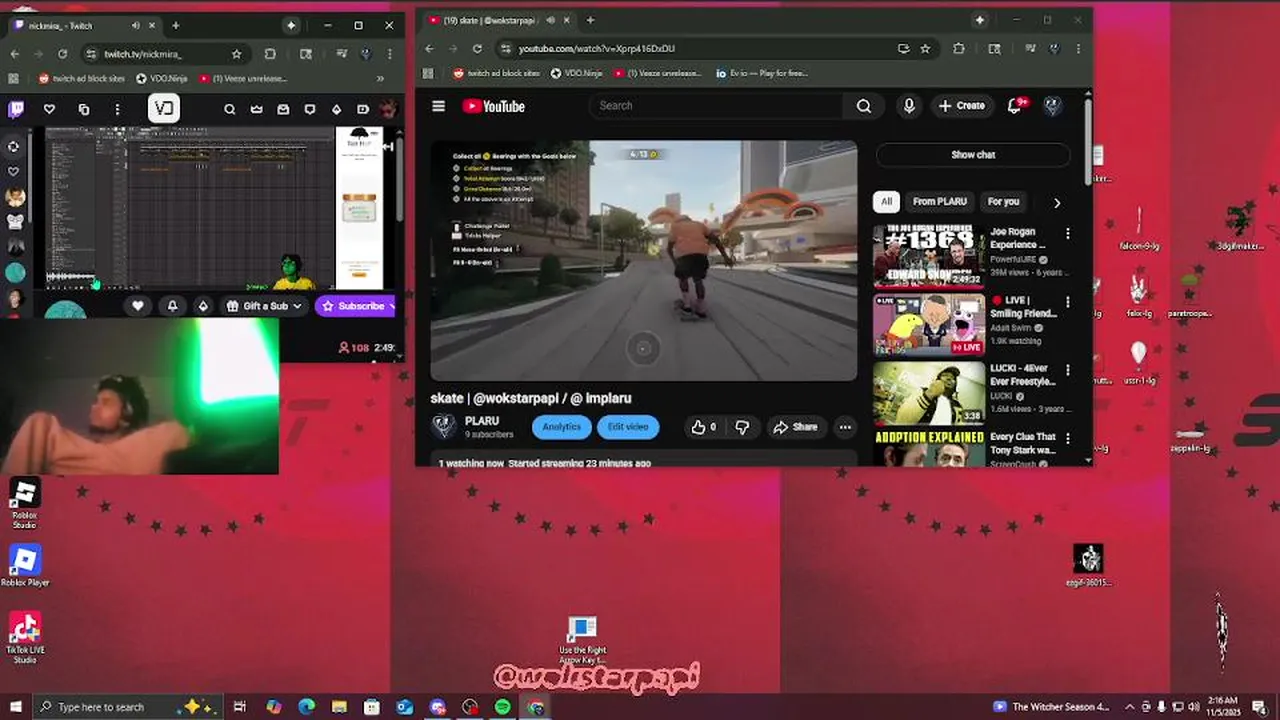Select the For you chip
Image resolution: width=1280 pixels, height=720 pixels.
(1003, 202)
